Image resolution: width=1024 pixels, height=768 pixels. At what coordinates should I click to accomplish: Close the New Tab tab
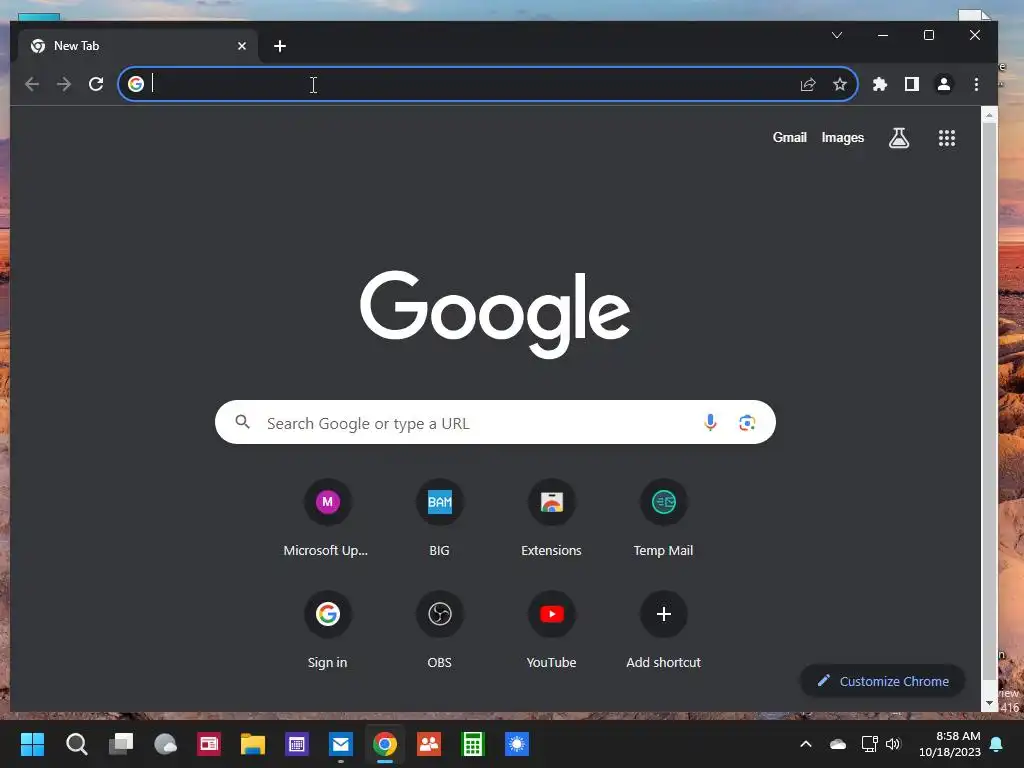coord(242,46)
